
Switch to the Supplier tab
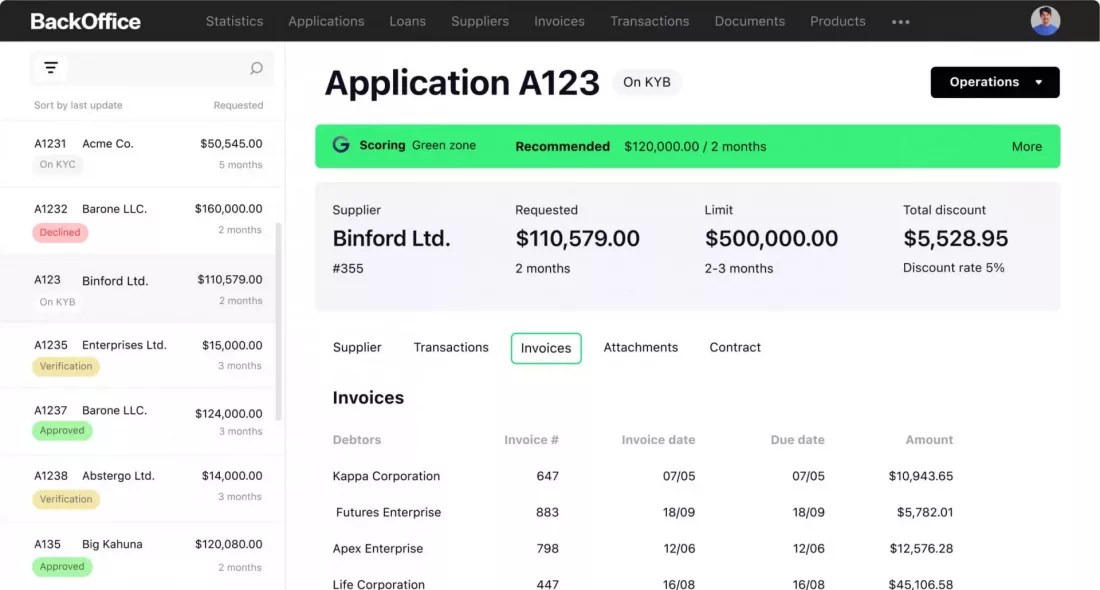click(357, 347)
